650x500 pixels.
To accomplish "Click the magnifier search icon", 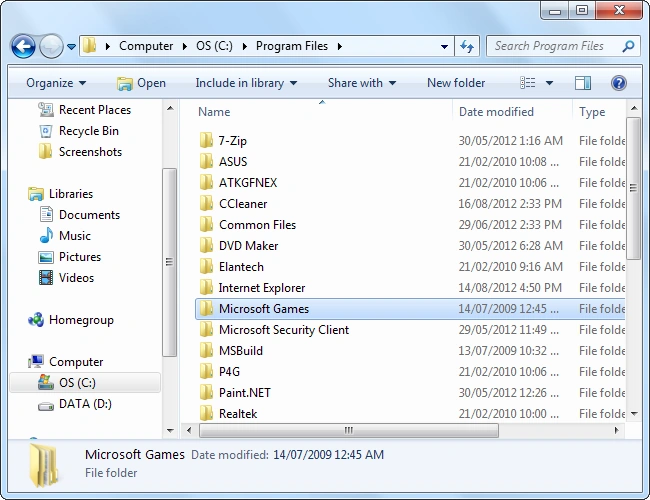I will [628, 46].
